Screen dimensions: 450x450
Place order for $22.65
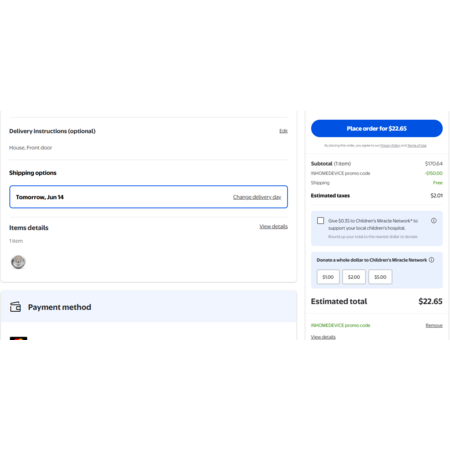(x=377, y=128)
